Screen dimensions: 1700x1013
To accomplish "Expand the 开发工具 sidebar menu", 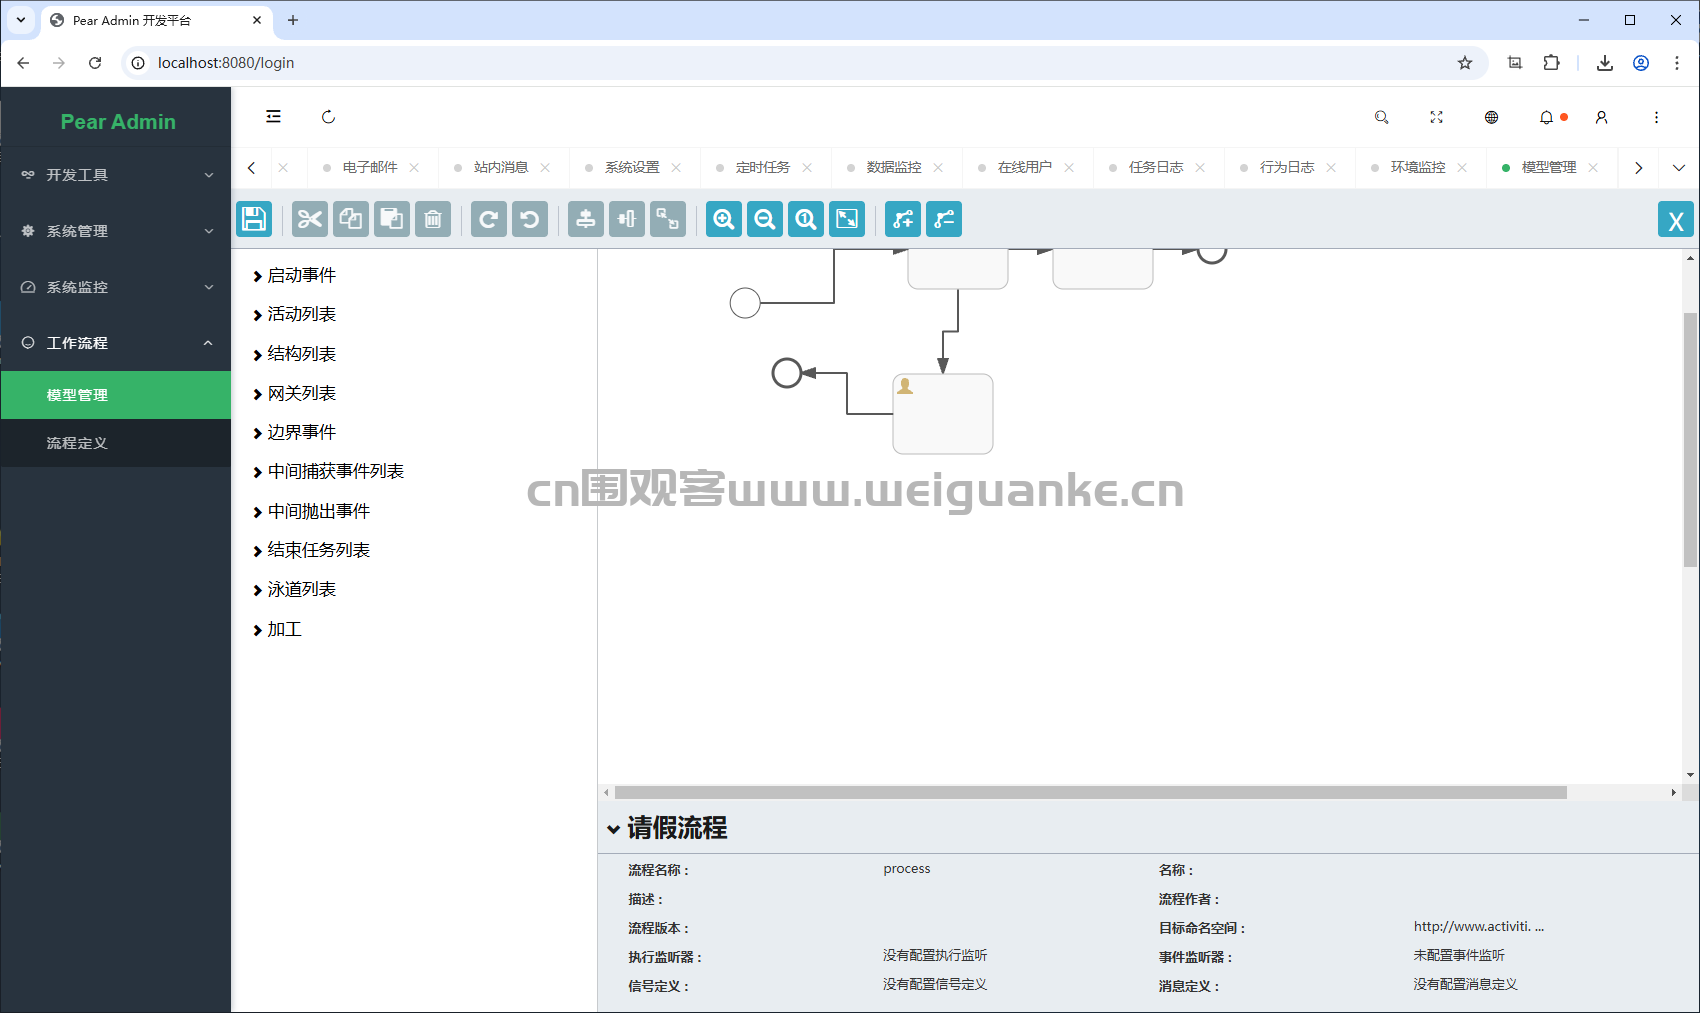I will tap(116, 175).
